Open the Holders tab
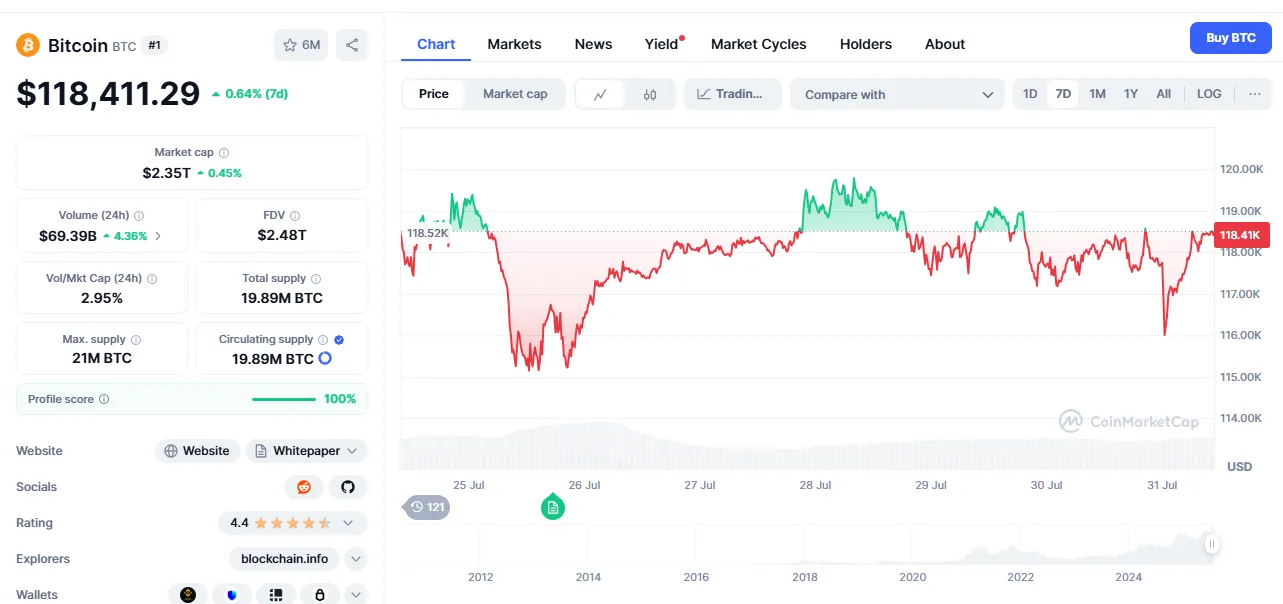This screenshot has height=604, width=1283. point(865,44)
